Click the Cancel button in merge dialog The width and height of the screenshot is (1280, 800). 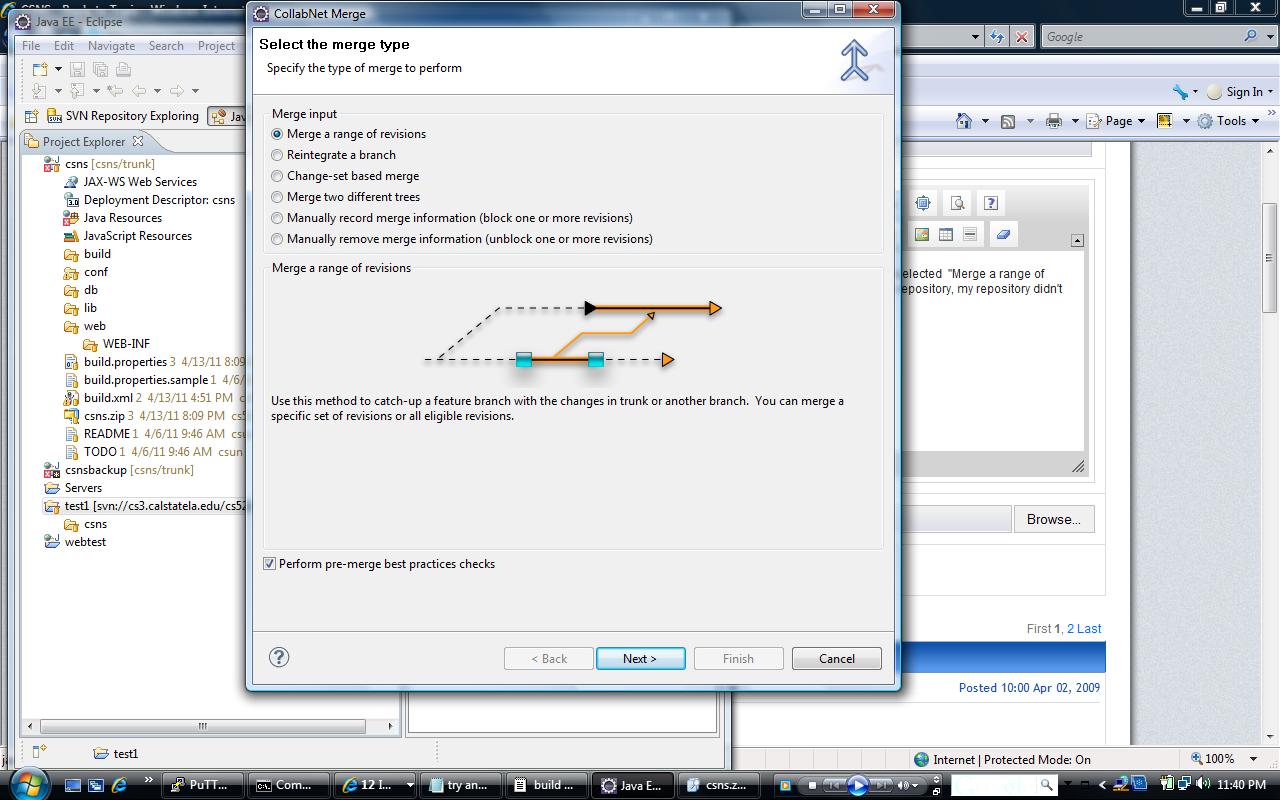pos(837,658)
